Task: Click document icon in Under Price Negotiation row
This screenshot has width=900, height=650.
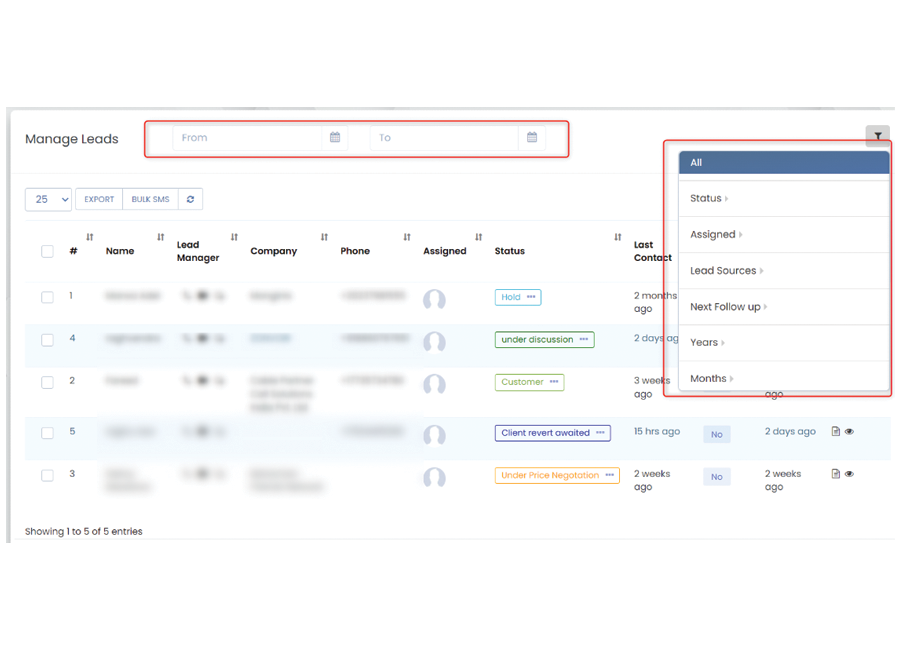Action: (836, 474)
